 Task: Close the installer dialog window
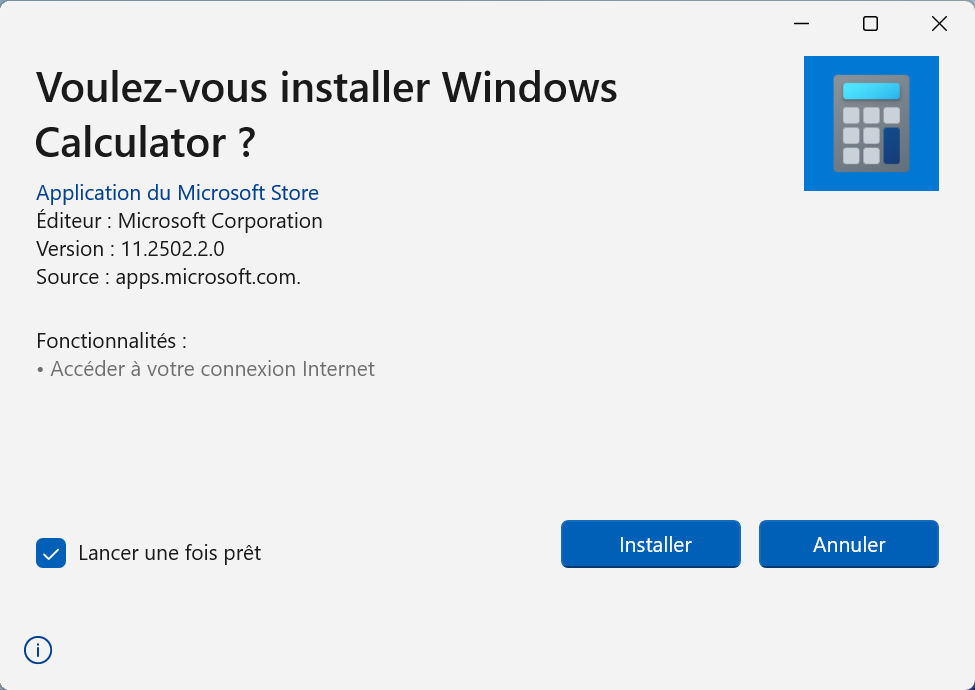(939, 24)
